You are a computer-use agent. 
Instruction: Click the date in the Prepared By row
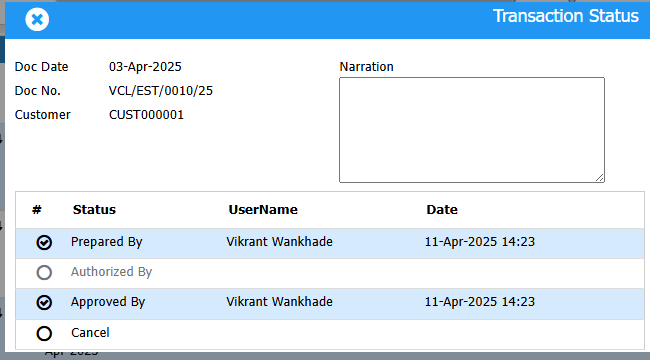point(480,242)
